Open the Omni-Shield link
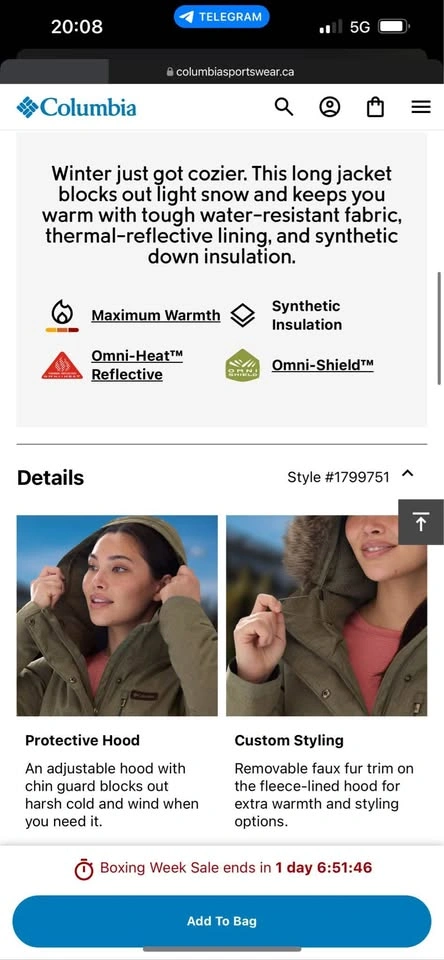The height and width of the screenshot is (960, 444). (x=323, y=365)
